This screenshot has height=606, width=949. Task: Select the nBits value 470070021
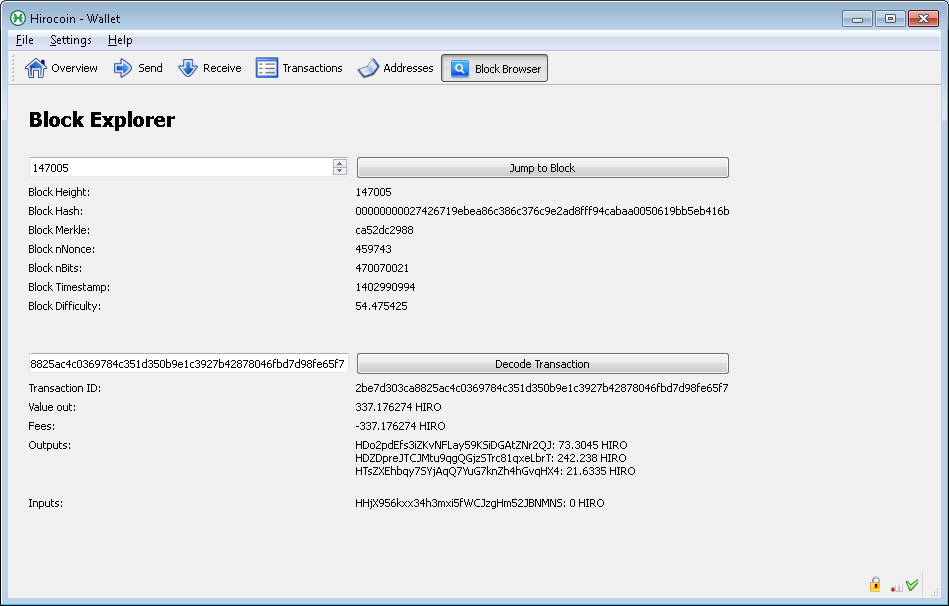(382, 268)
